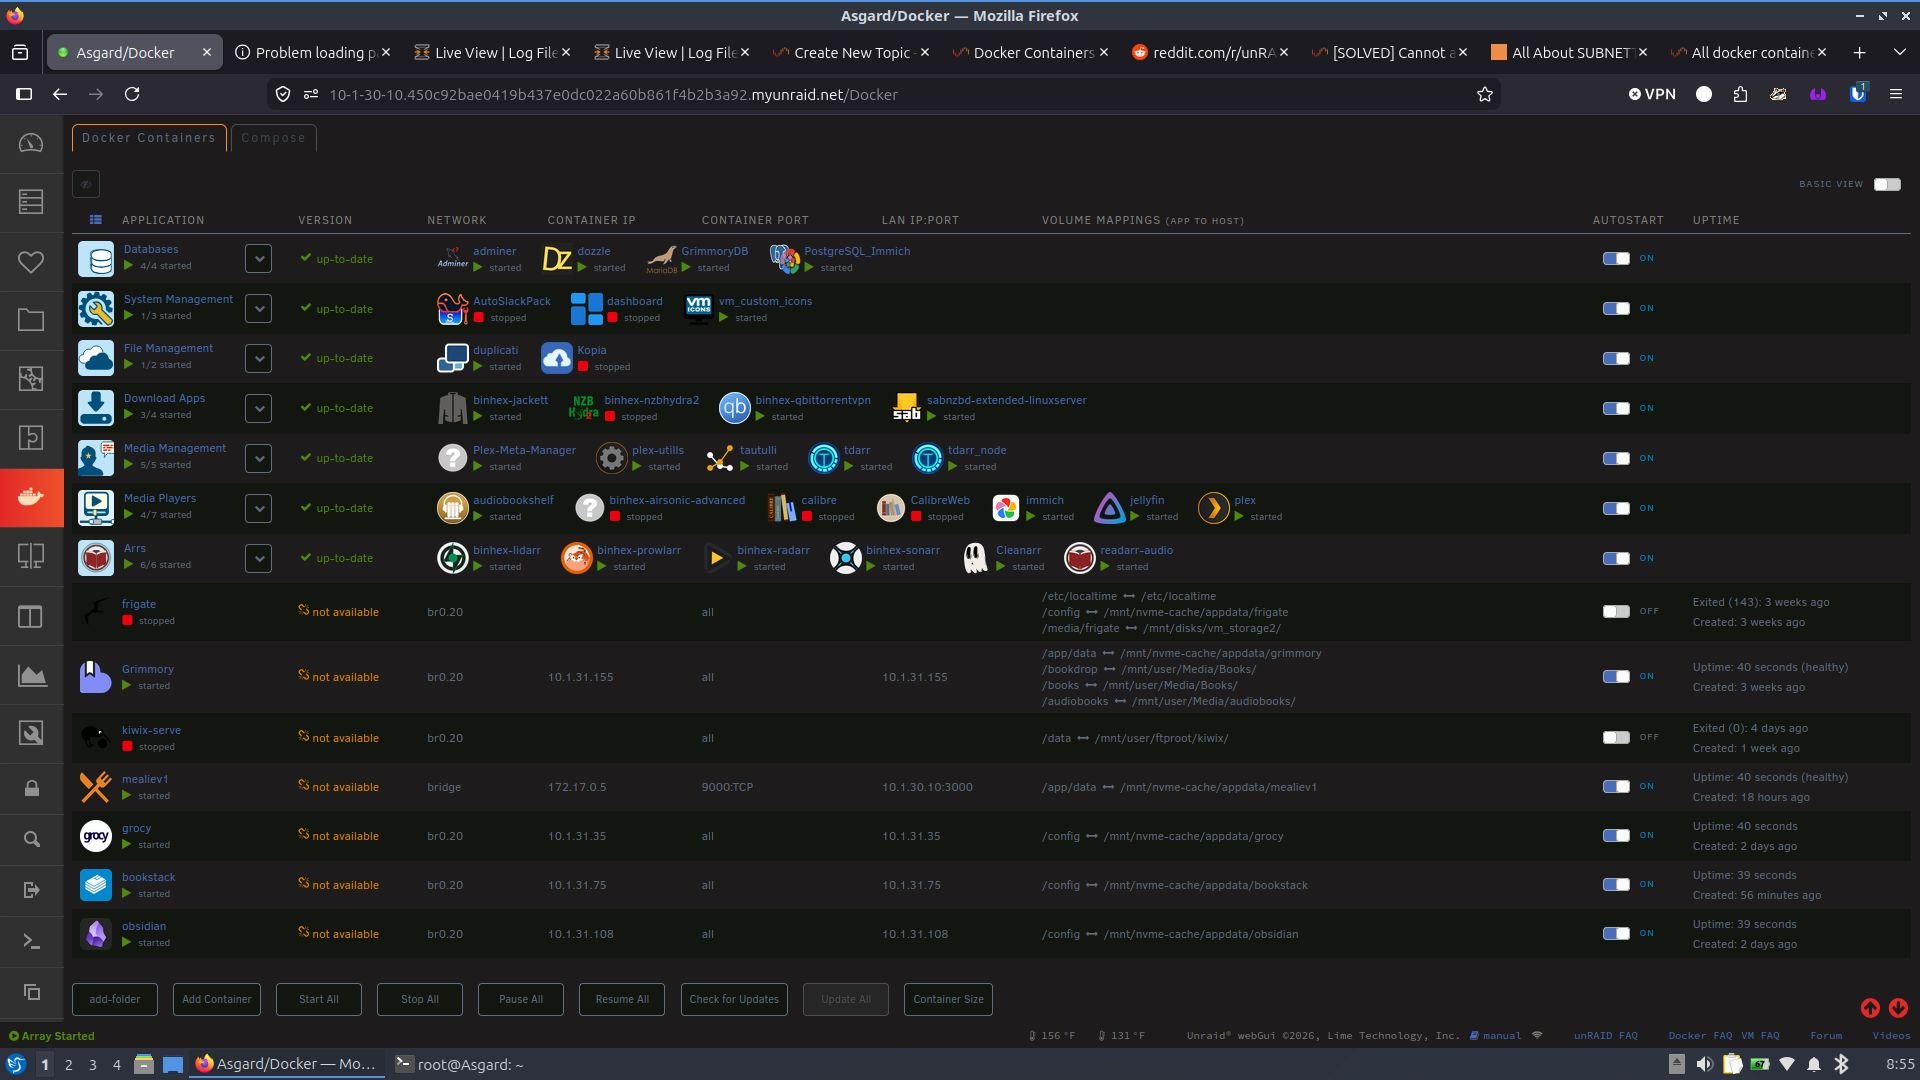1920x1080 pixels.
Task: Expand the Databases folder dropdown
Action: (258, 259)
